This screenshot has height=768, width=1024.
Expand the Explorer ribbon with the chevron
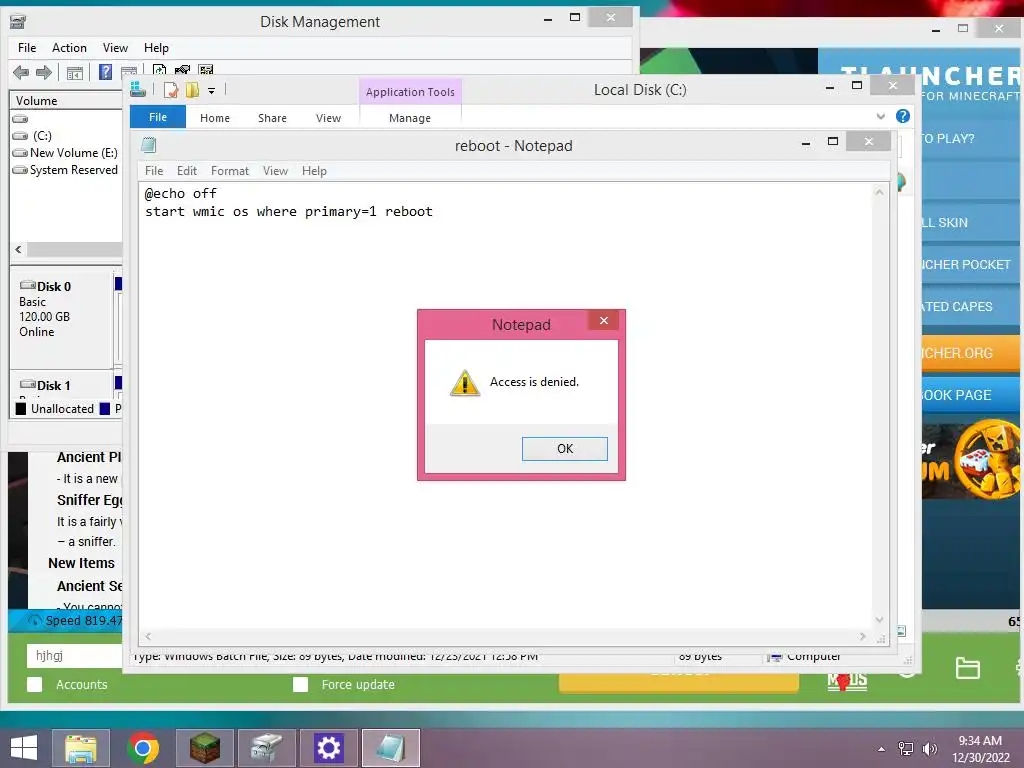point(880,116)
